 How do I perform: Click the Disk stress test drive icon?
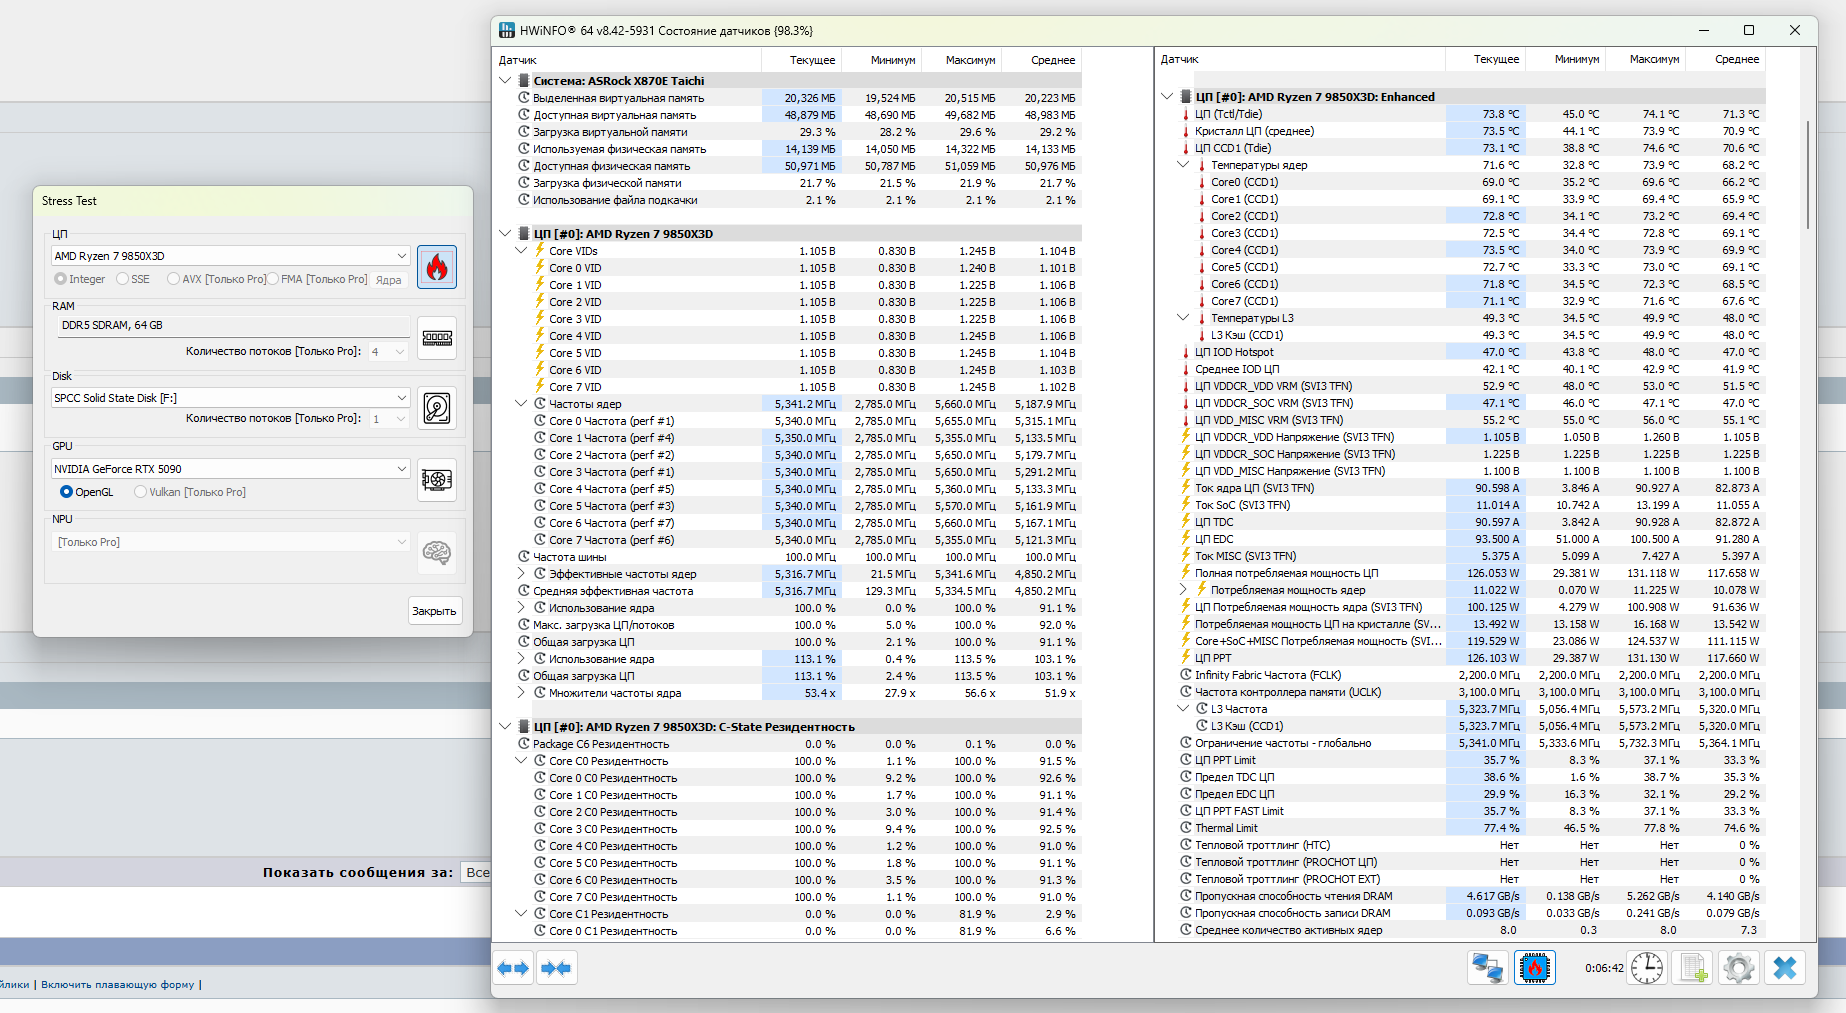point(437,408)
